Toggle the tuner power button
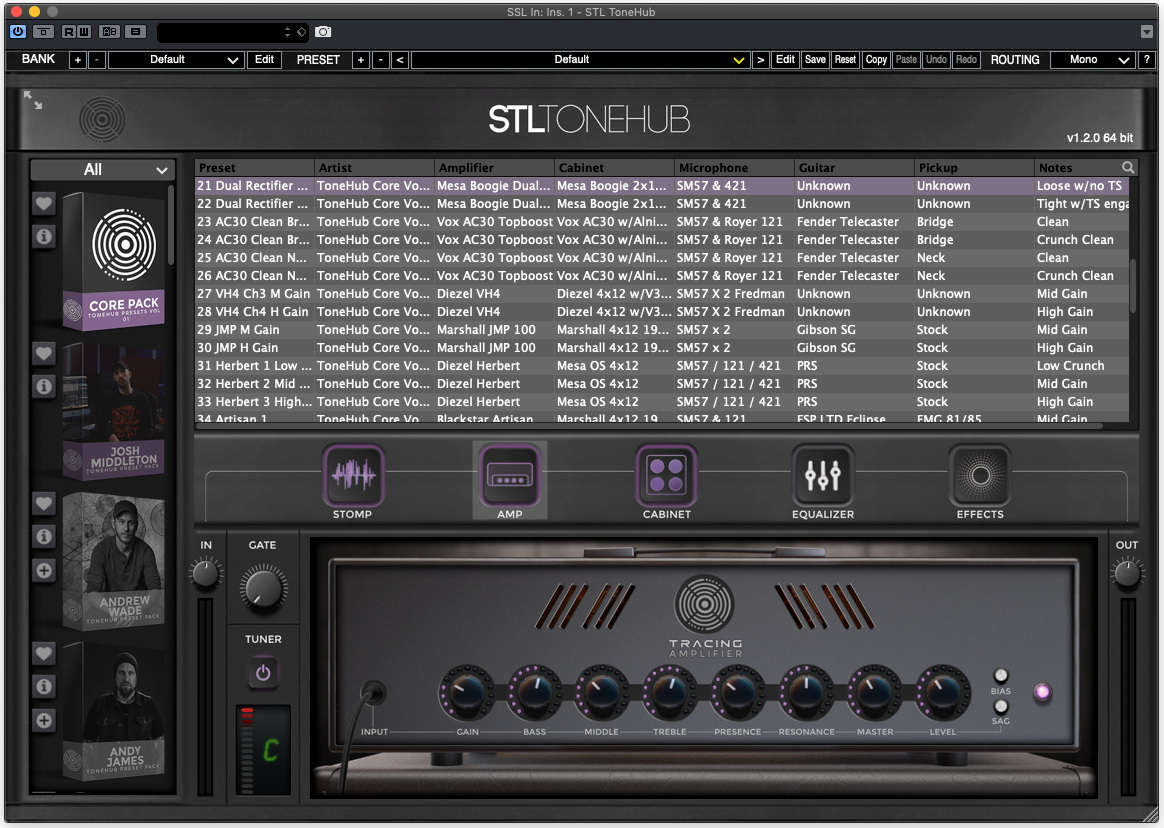 [263, 671]
